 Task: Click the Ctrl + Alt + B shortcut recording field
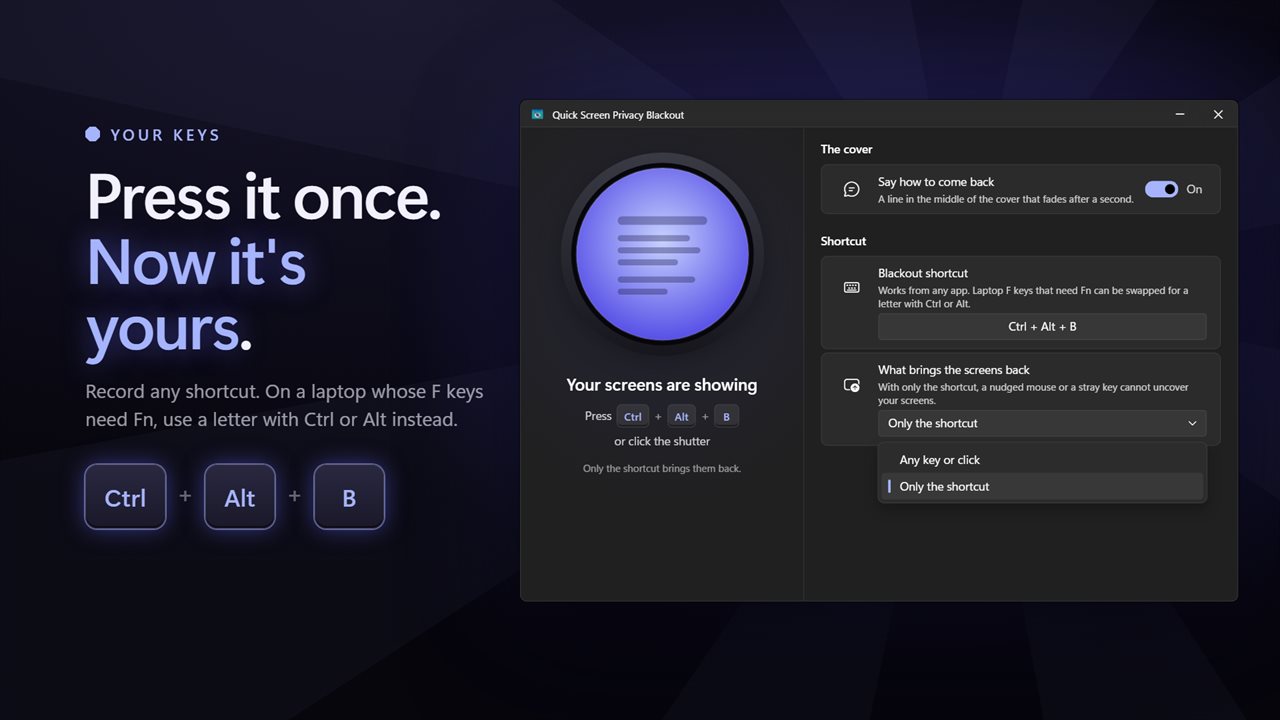(x=1042, y=327)
